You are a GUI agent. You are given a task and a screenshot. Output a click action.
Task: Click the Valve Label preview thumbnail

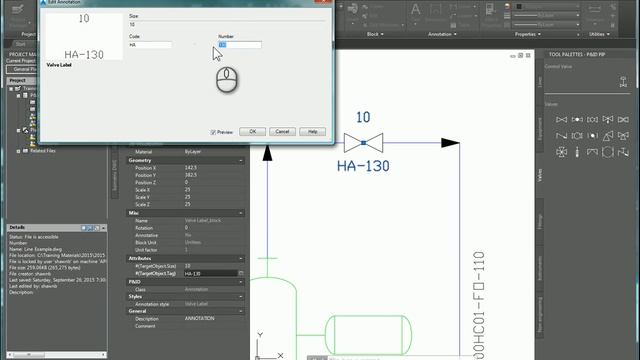84,37
